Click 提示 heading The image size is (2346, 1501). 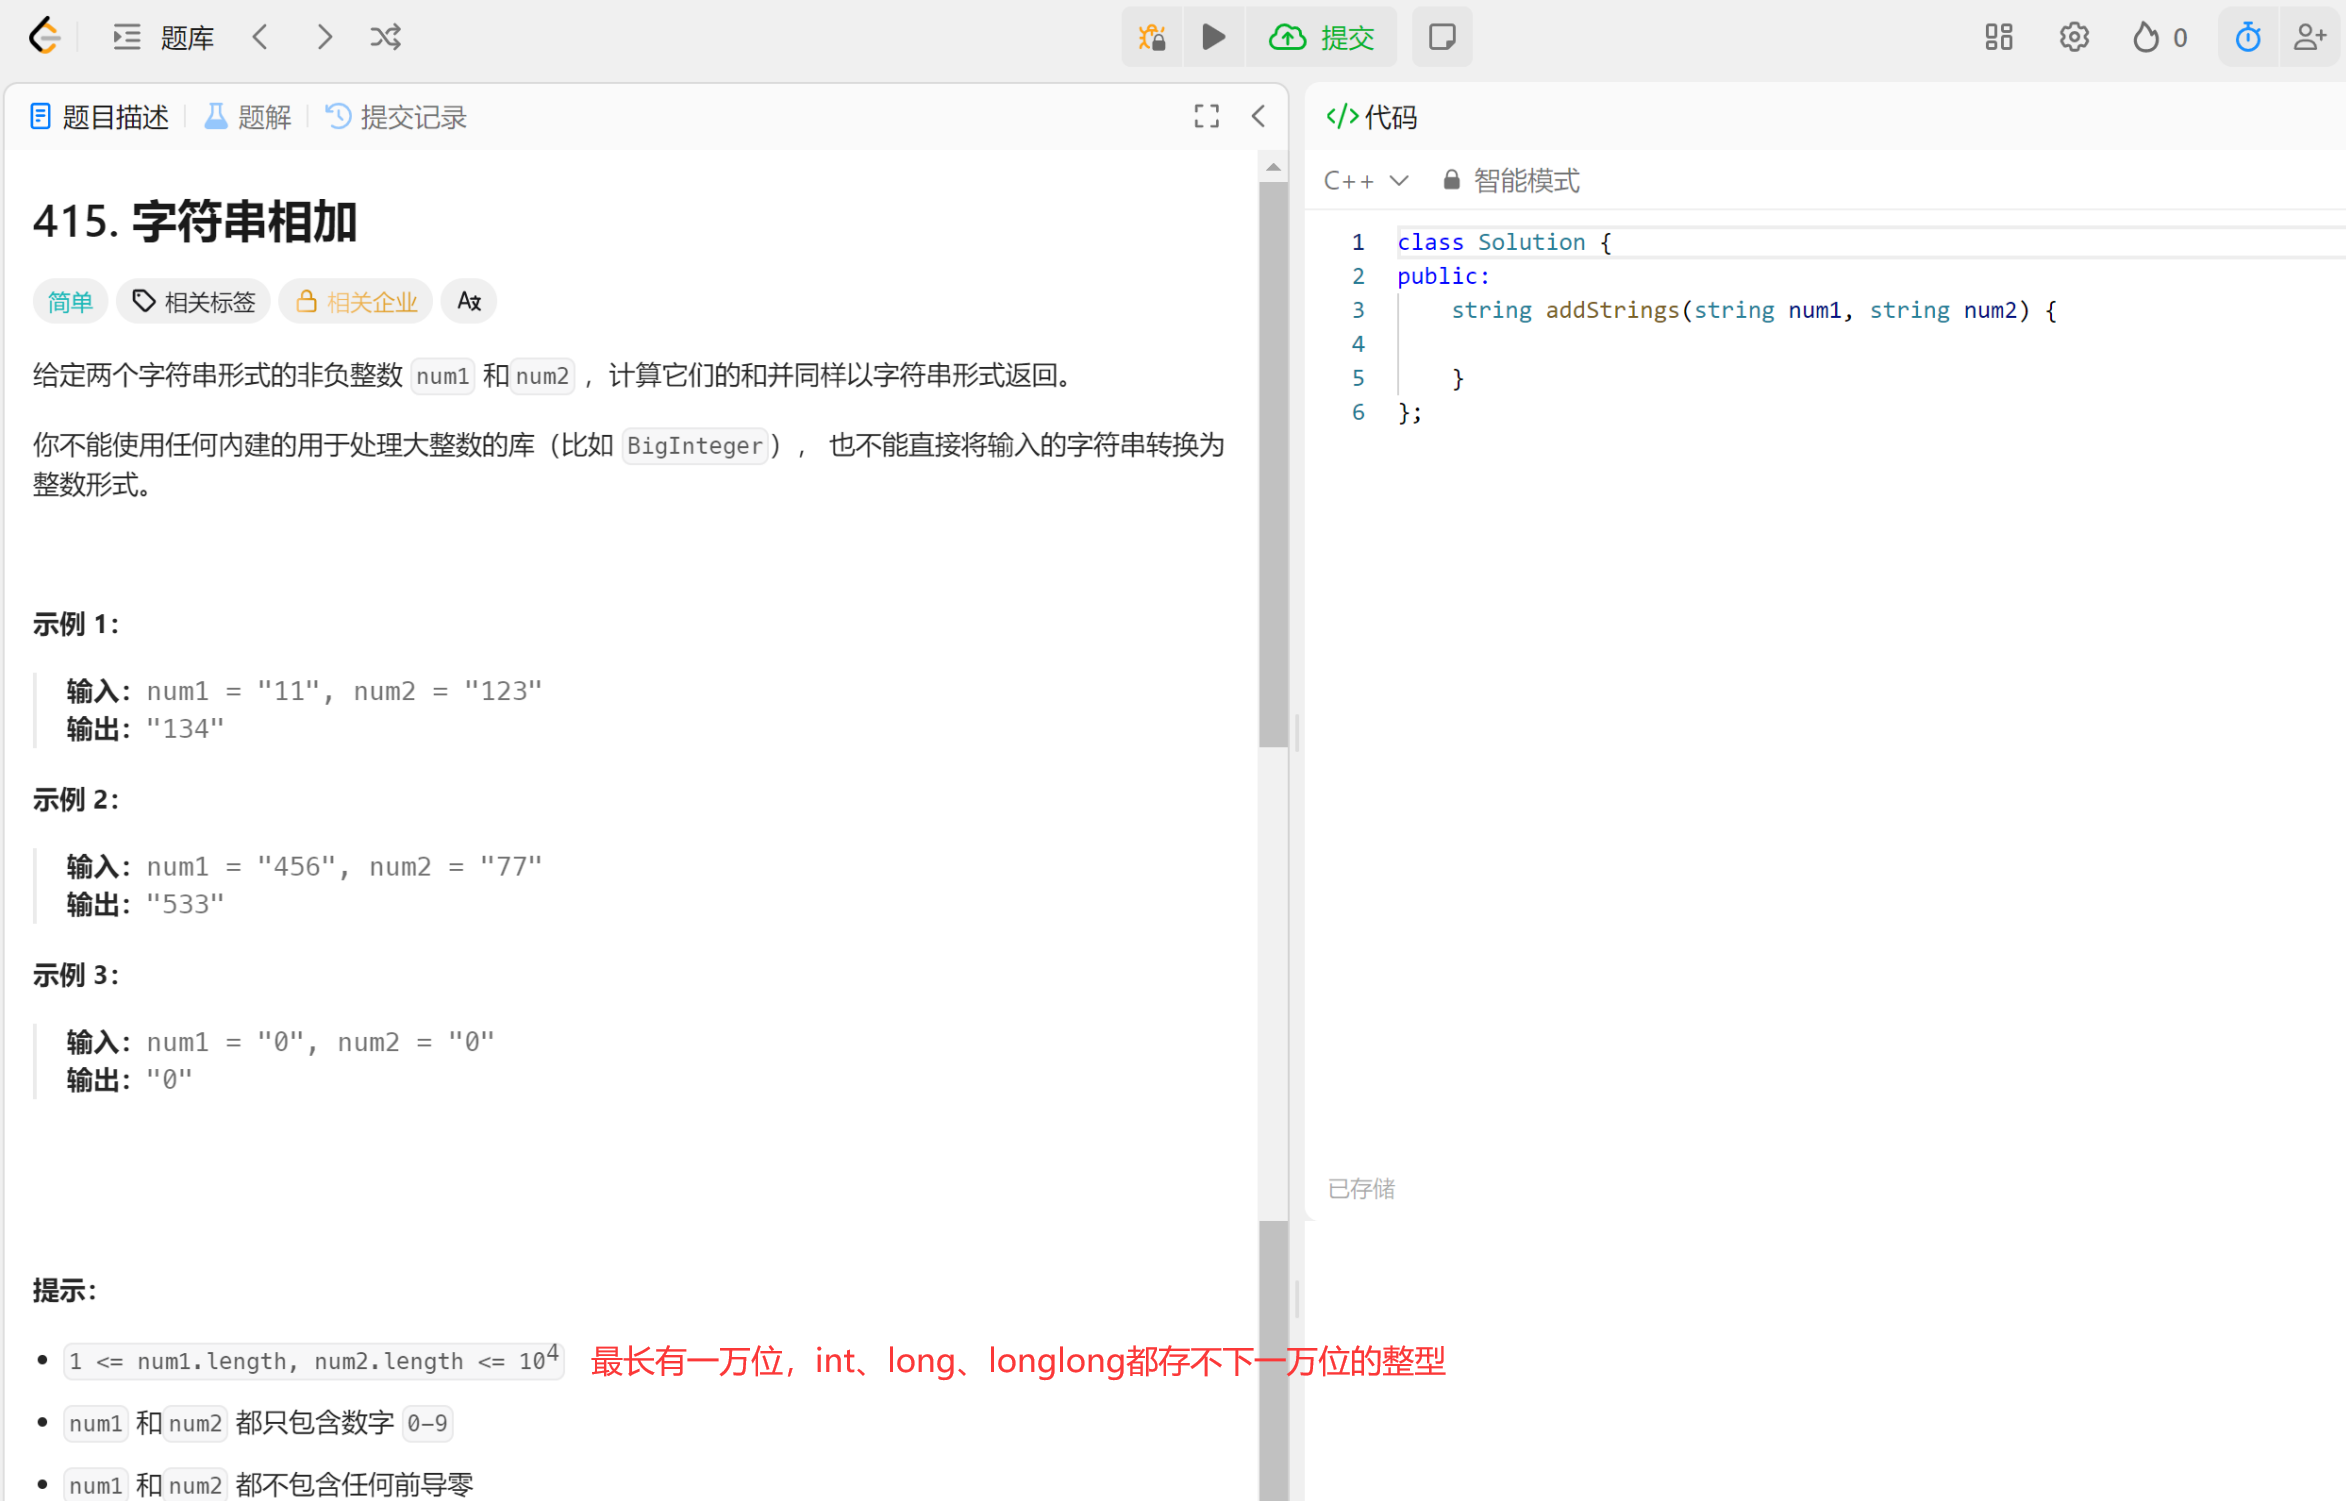[x=64, y=1291]
